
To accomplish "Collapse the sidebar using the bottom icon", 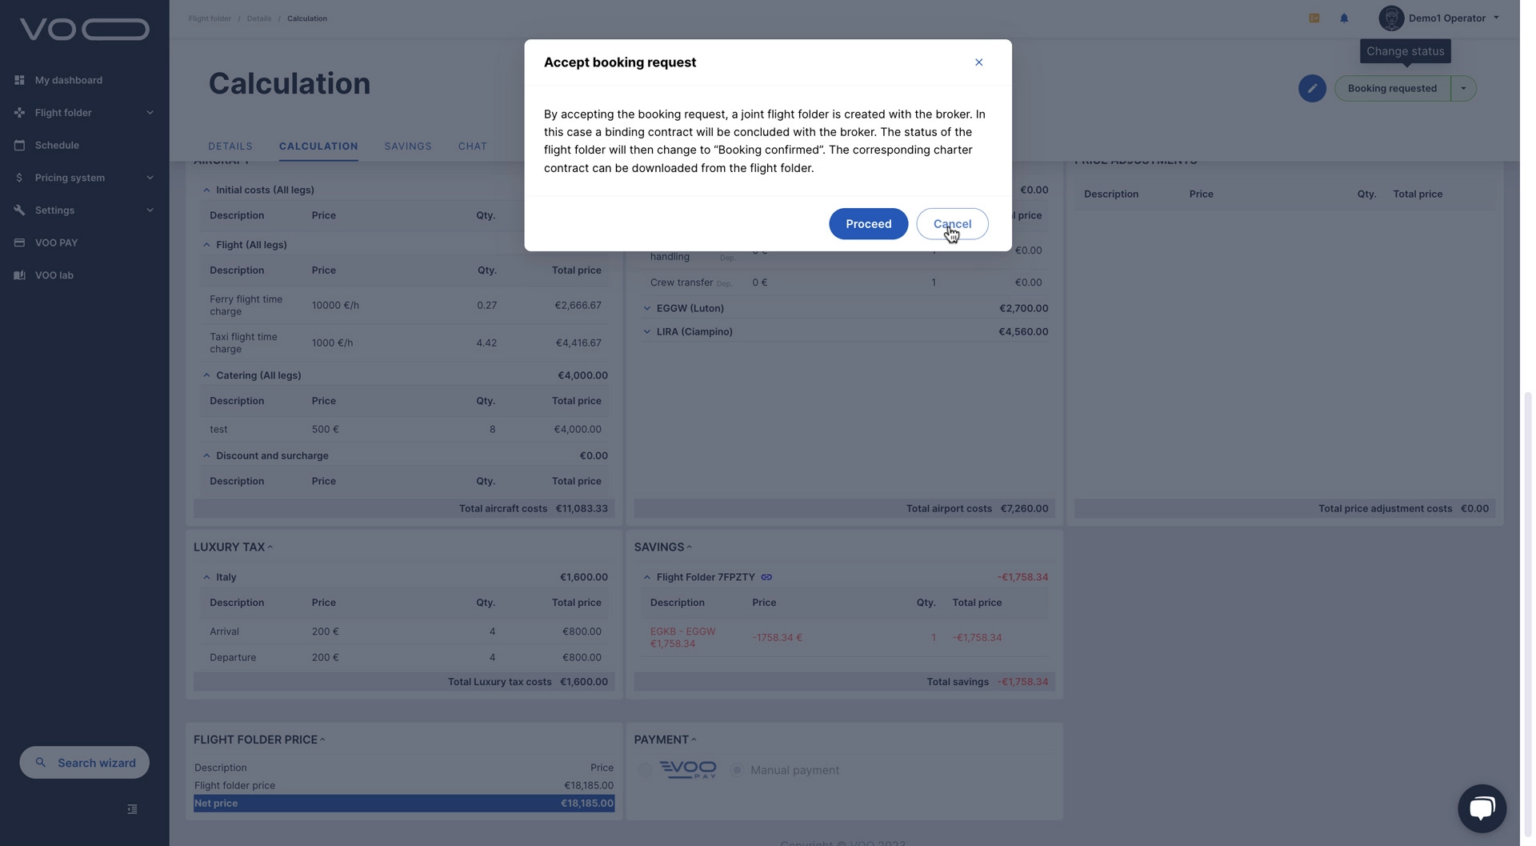I will coord(132,809).
